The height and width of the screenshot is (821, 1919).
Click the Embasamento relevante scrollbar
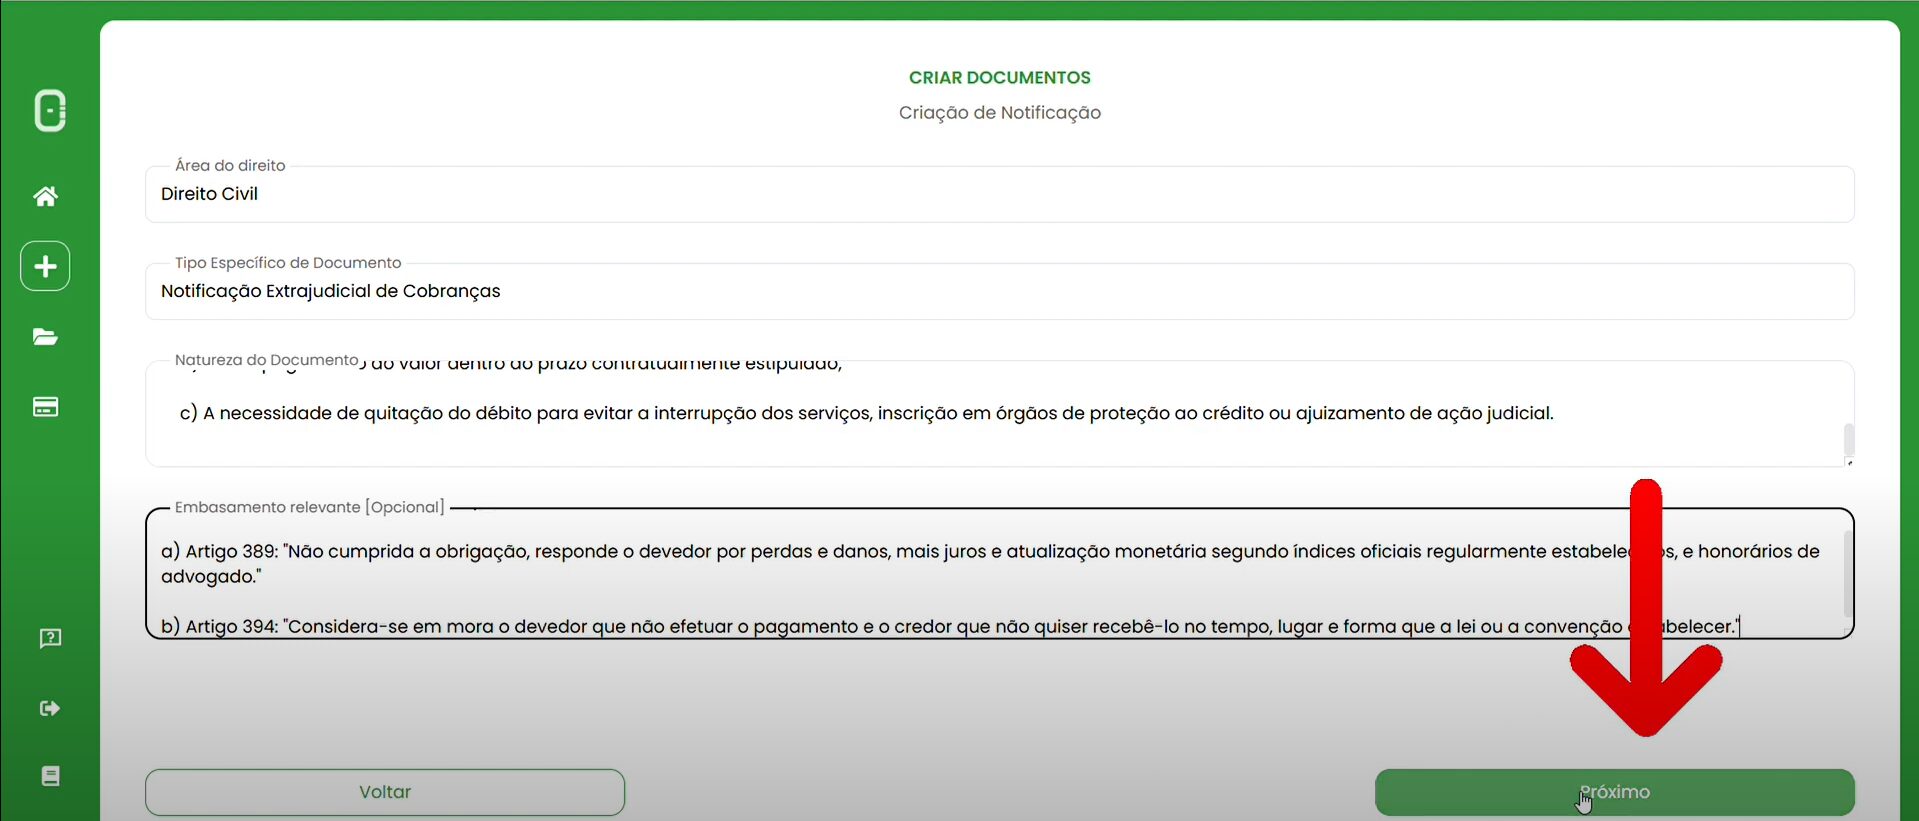1848,575
